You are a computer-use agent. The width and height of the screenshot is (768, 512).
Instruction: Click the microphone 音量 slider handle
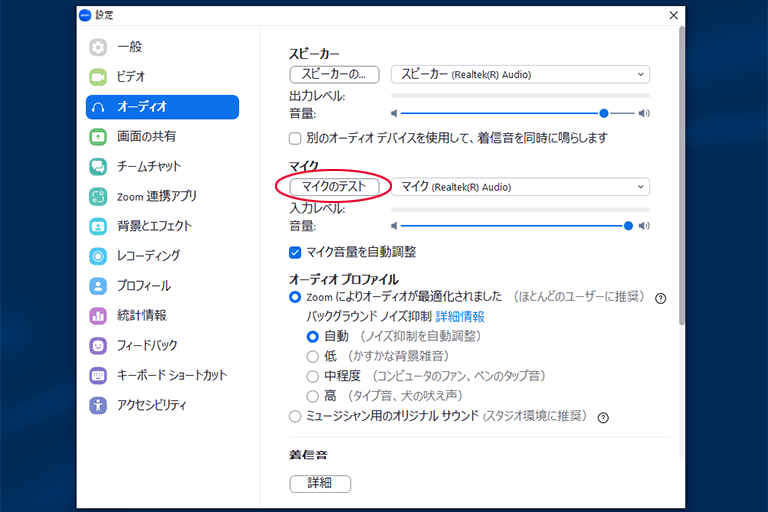click(x=628, y=226)
